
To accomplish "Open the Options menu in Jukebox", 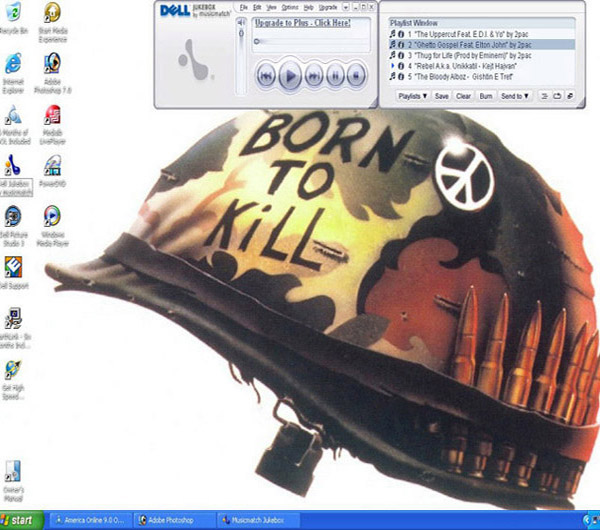I will click(x=290, y=7).
